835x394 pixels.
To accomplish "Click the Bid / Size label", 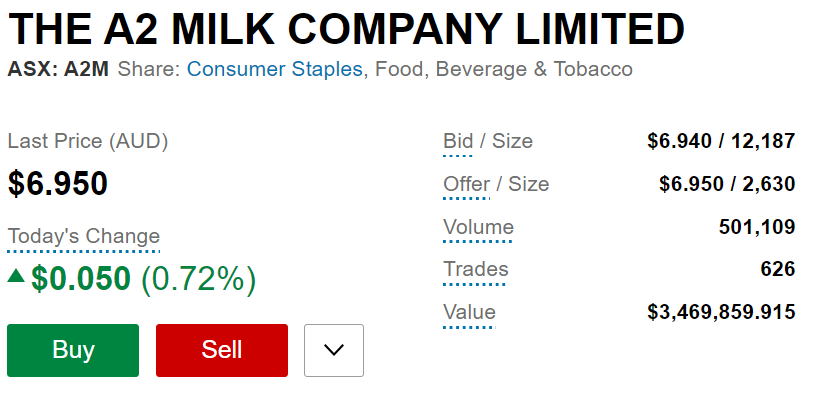I will pos(488,141).
